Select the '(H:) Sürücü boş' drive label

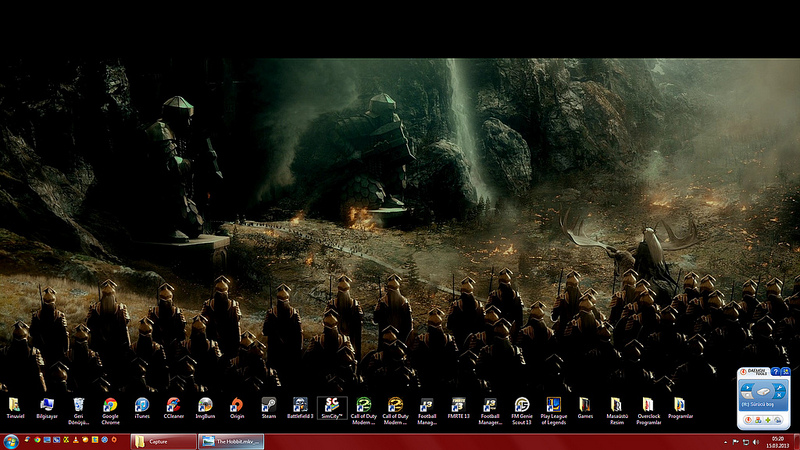pyautogui.click(x=758, y=405)
